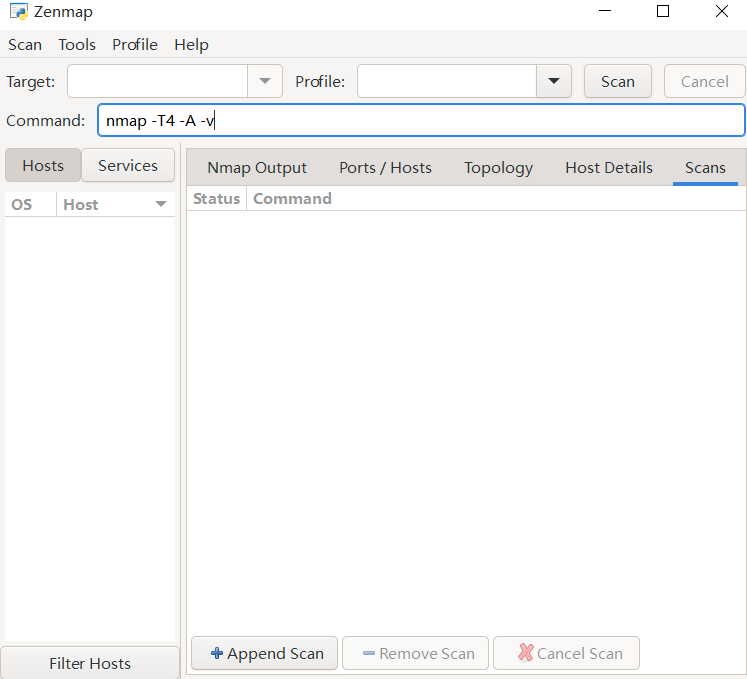The image size is (747, 679).
Task: Open the Help menu
Action: 191,45
